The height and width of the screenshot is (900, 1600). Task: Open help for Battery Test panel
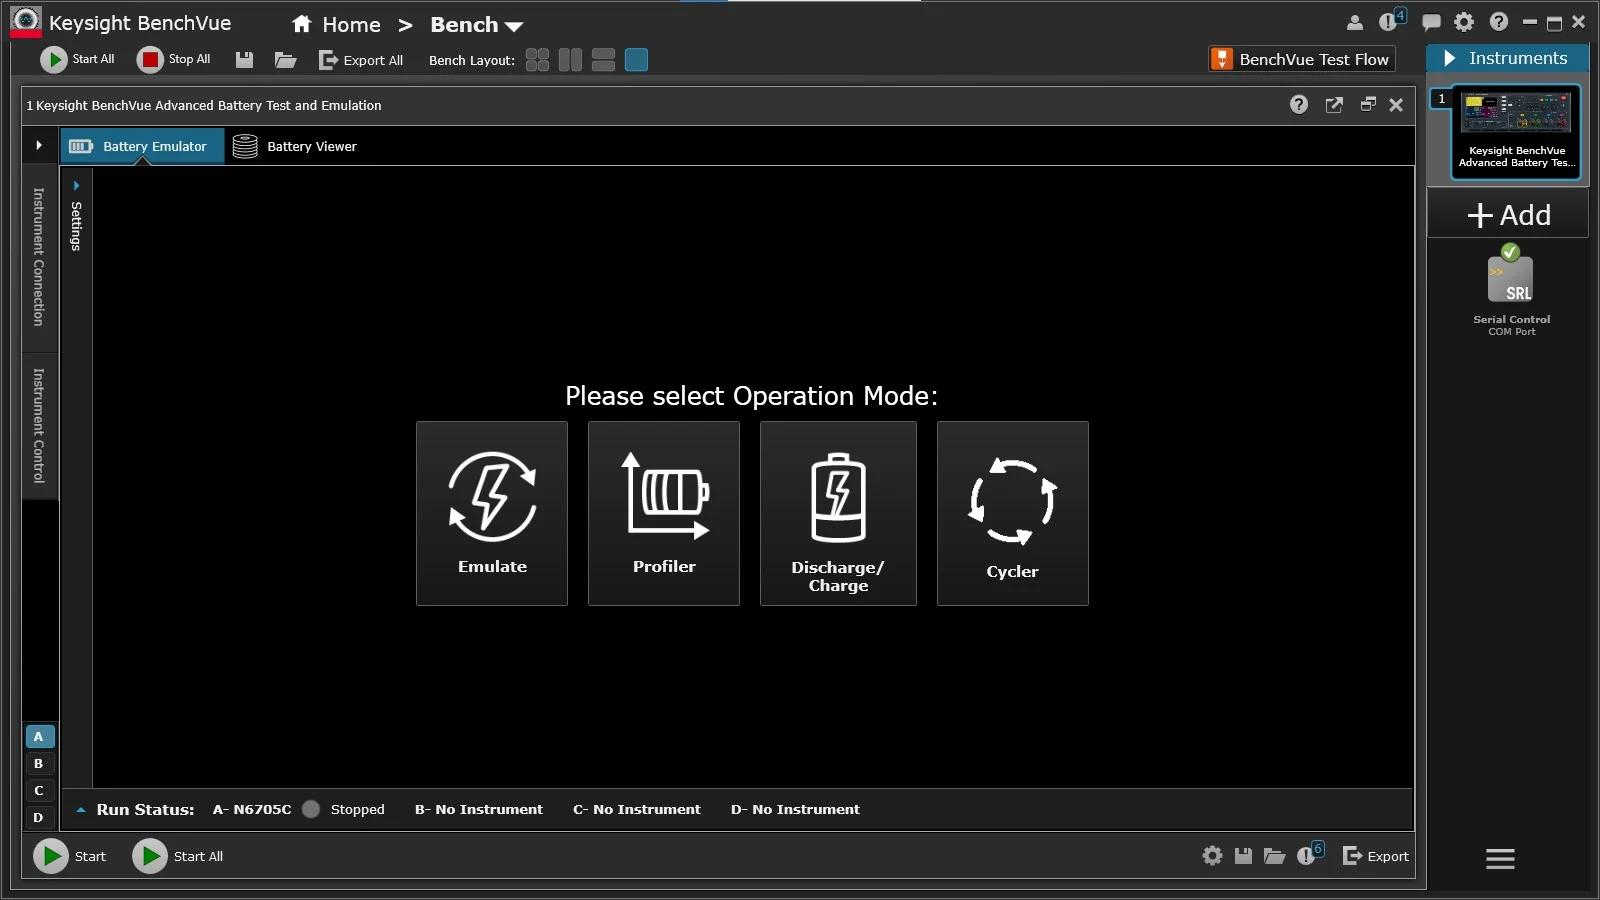pos(1299,104)
